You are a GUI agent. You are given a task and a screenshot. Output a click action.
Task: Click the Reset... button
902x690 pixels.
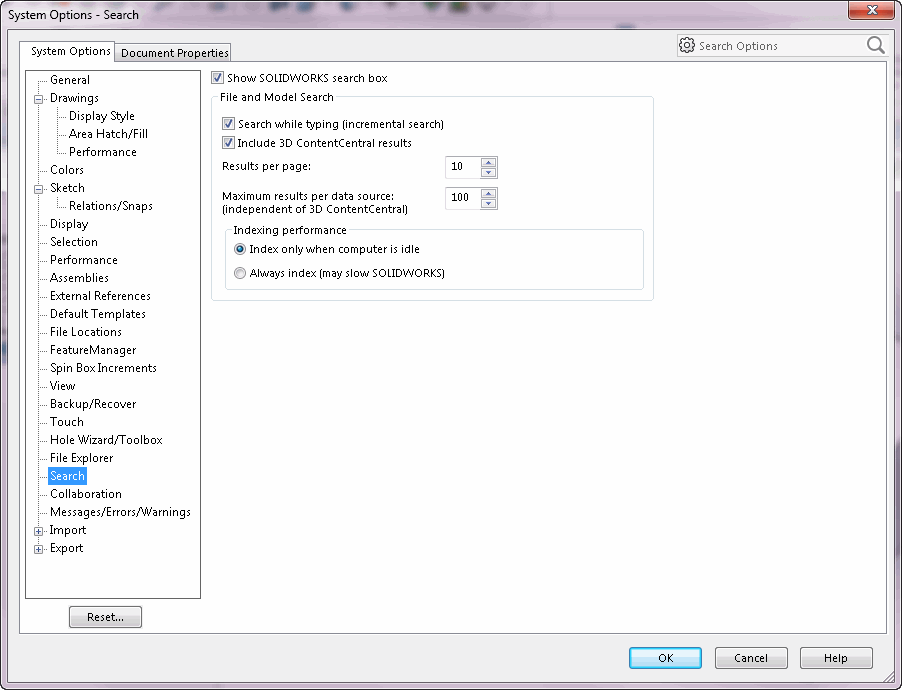click(x=105, y=617)
